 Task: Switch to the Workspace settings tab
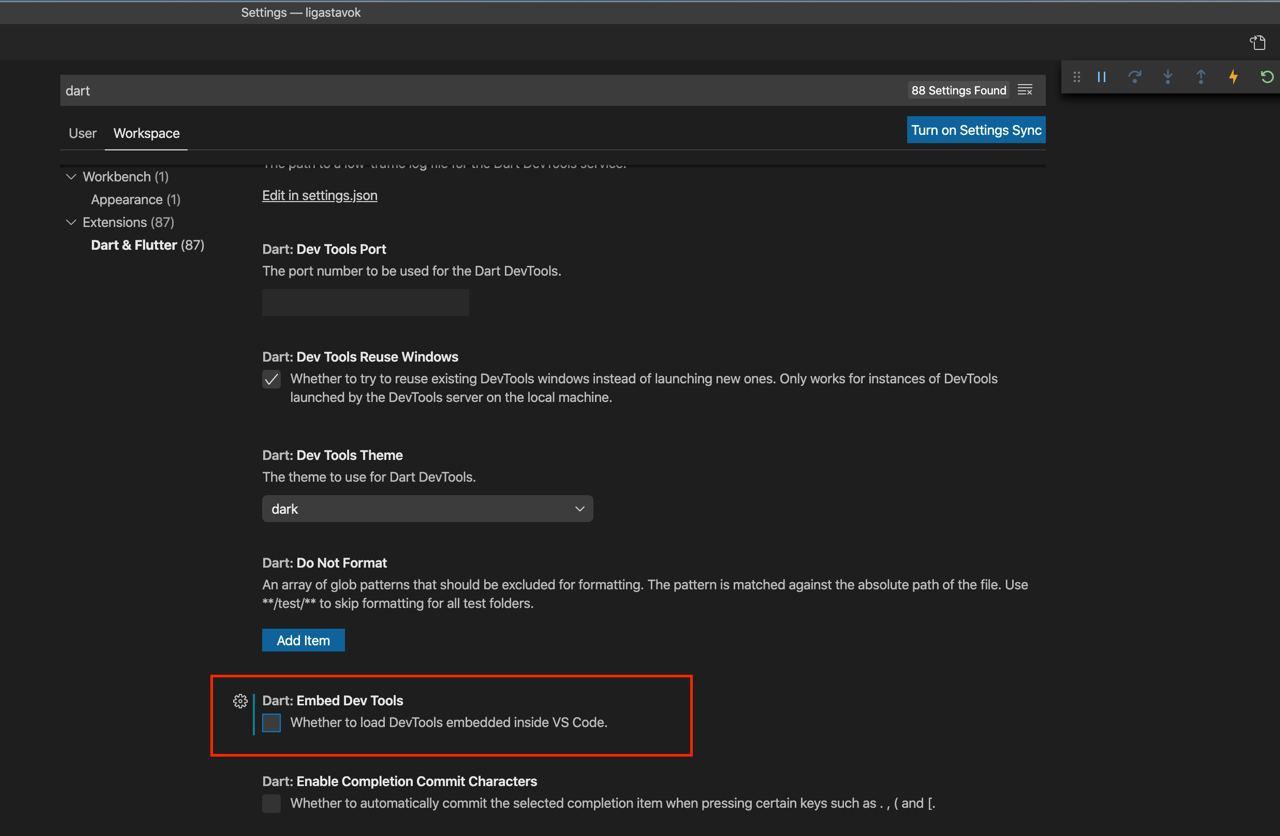146,133
